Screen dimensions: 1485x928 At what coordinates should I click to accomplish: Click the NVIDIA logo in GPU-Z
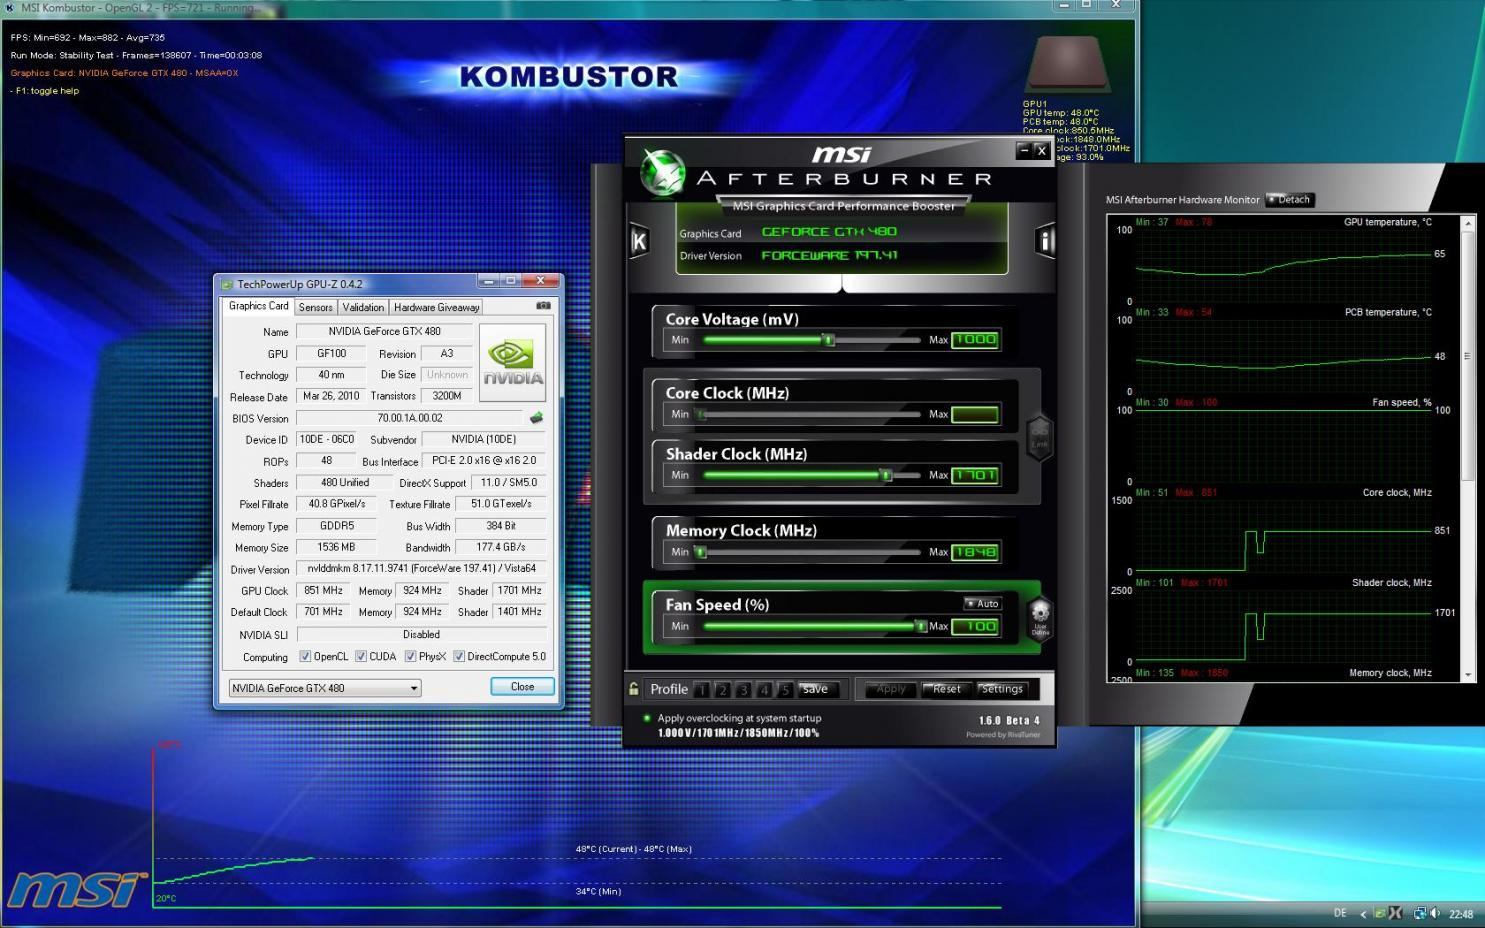tap(513, 362)
